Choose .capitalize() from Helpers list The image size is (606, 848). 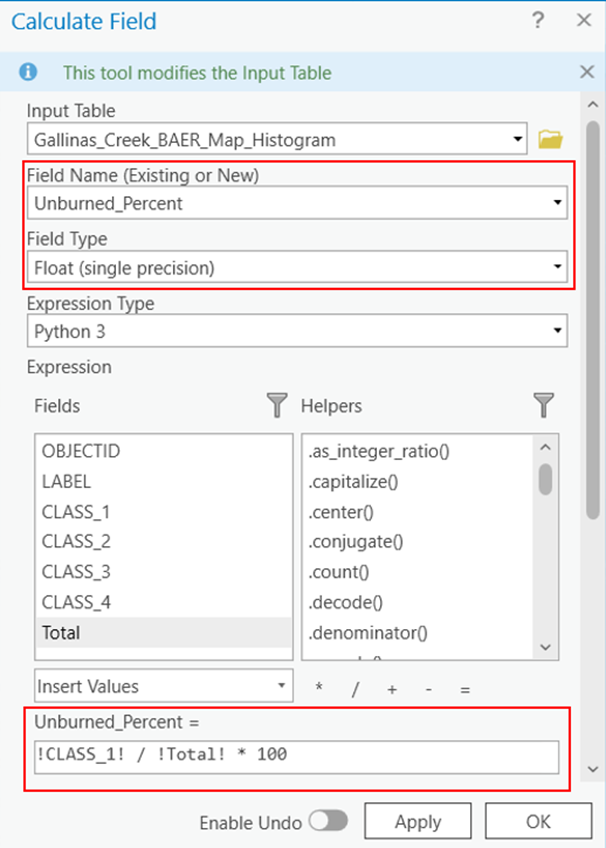(x=354, y=481)
